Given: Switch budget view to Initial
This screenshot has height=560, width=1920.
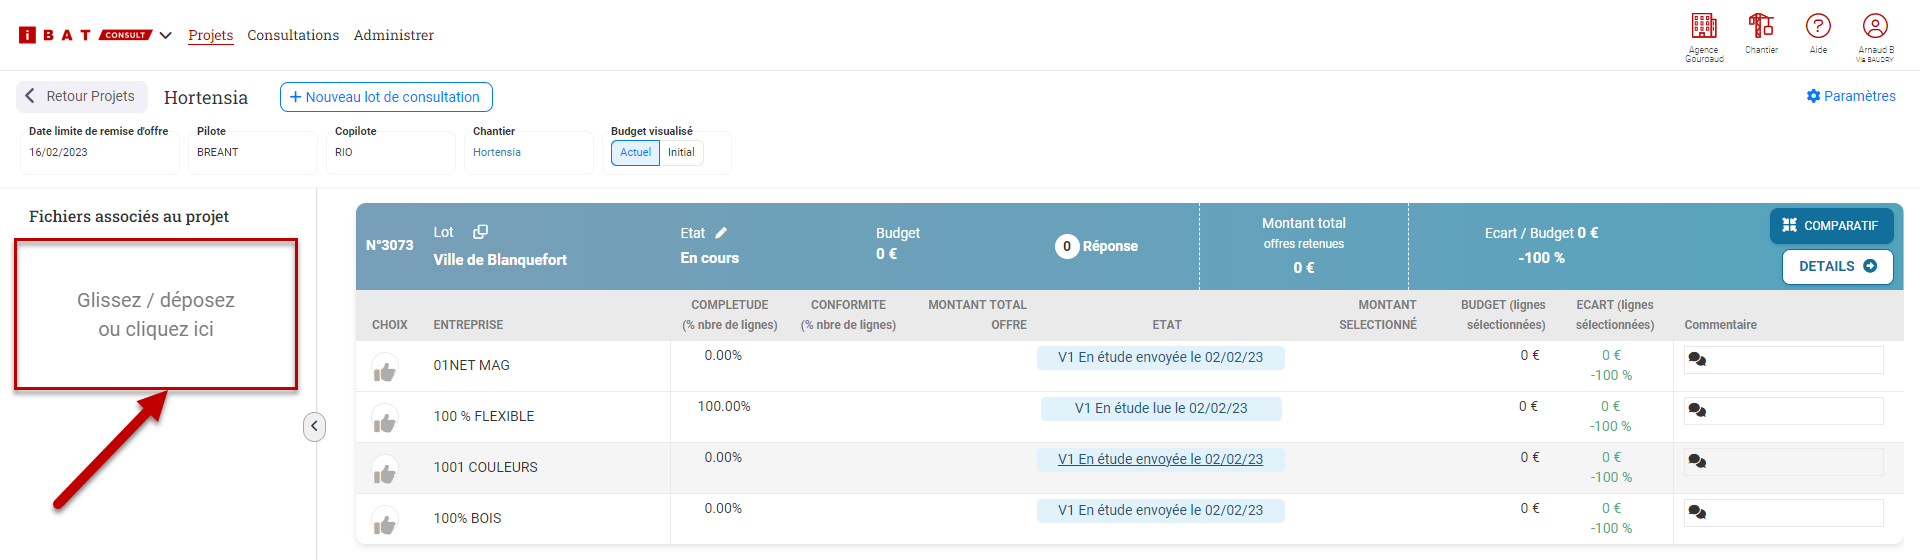Looking at the screenshot, I should point(681,153).
